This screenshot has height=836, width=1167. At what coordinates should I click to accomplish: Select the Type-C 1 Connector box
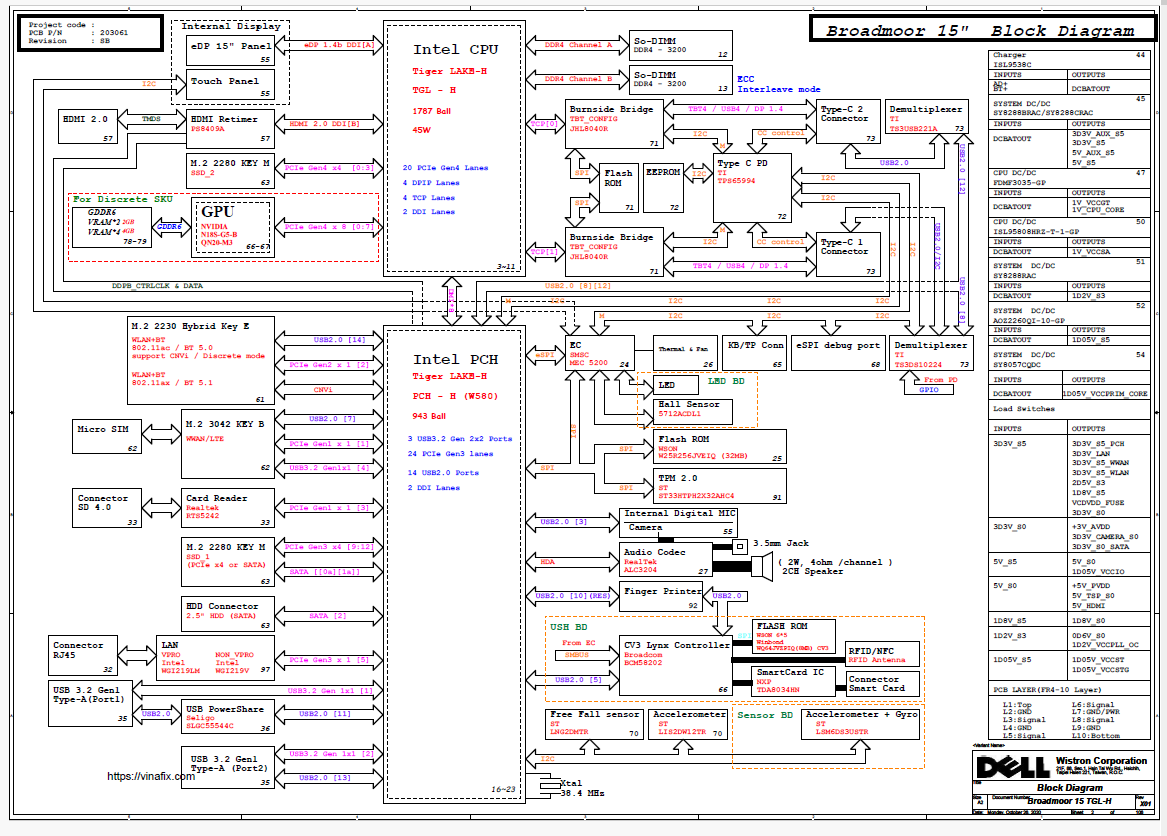pos(848,255)
